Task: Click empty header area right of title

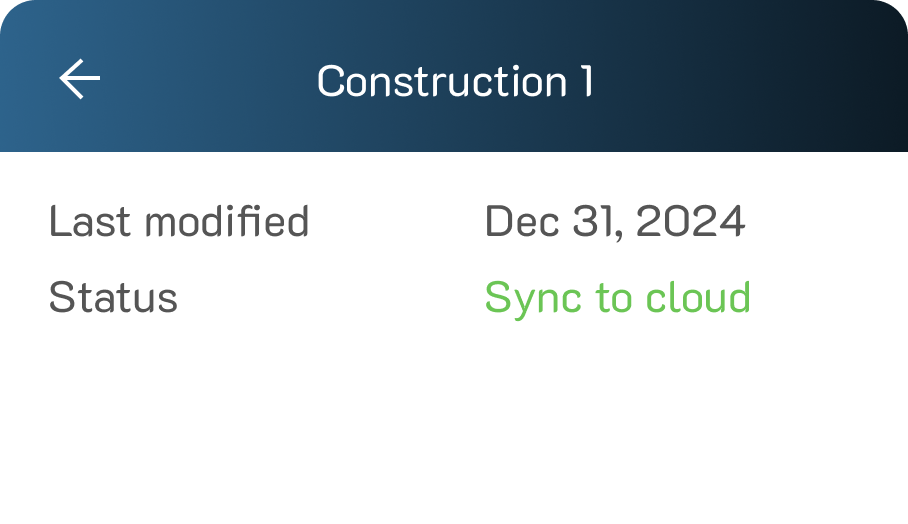Action: coord(760,80)
